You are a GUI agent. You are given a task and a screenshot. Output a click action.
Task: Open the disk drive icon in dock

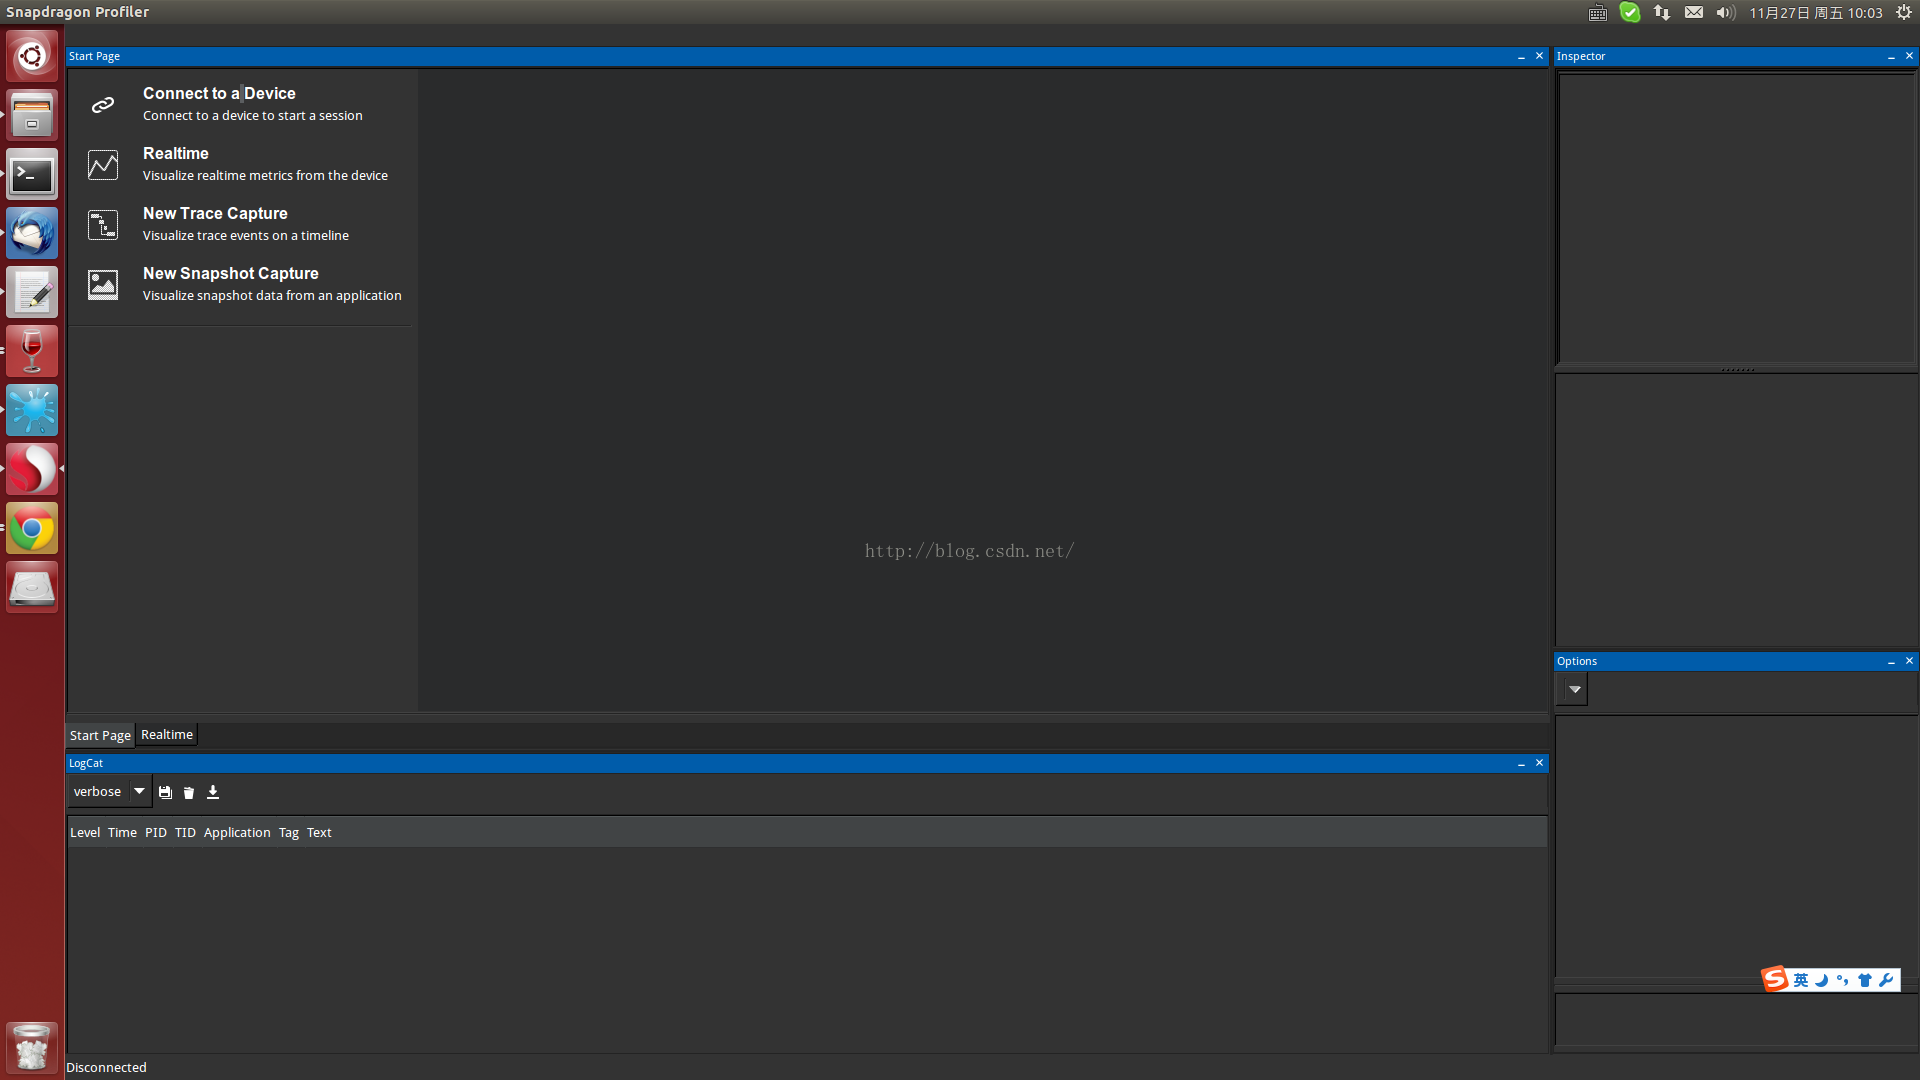pyautogui.click(x=32, y=587)
